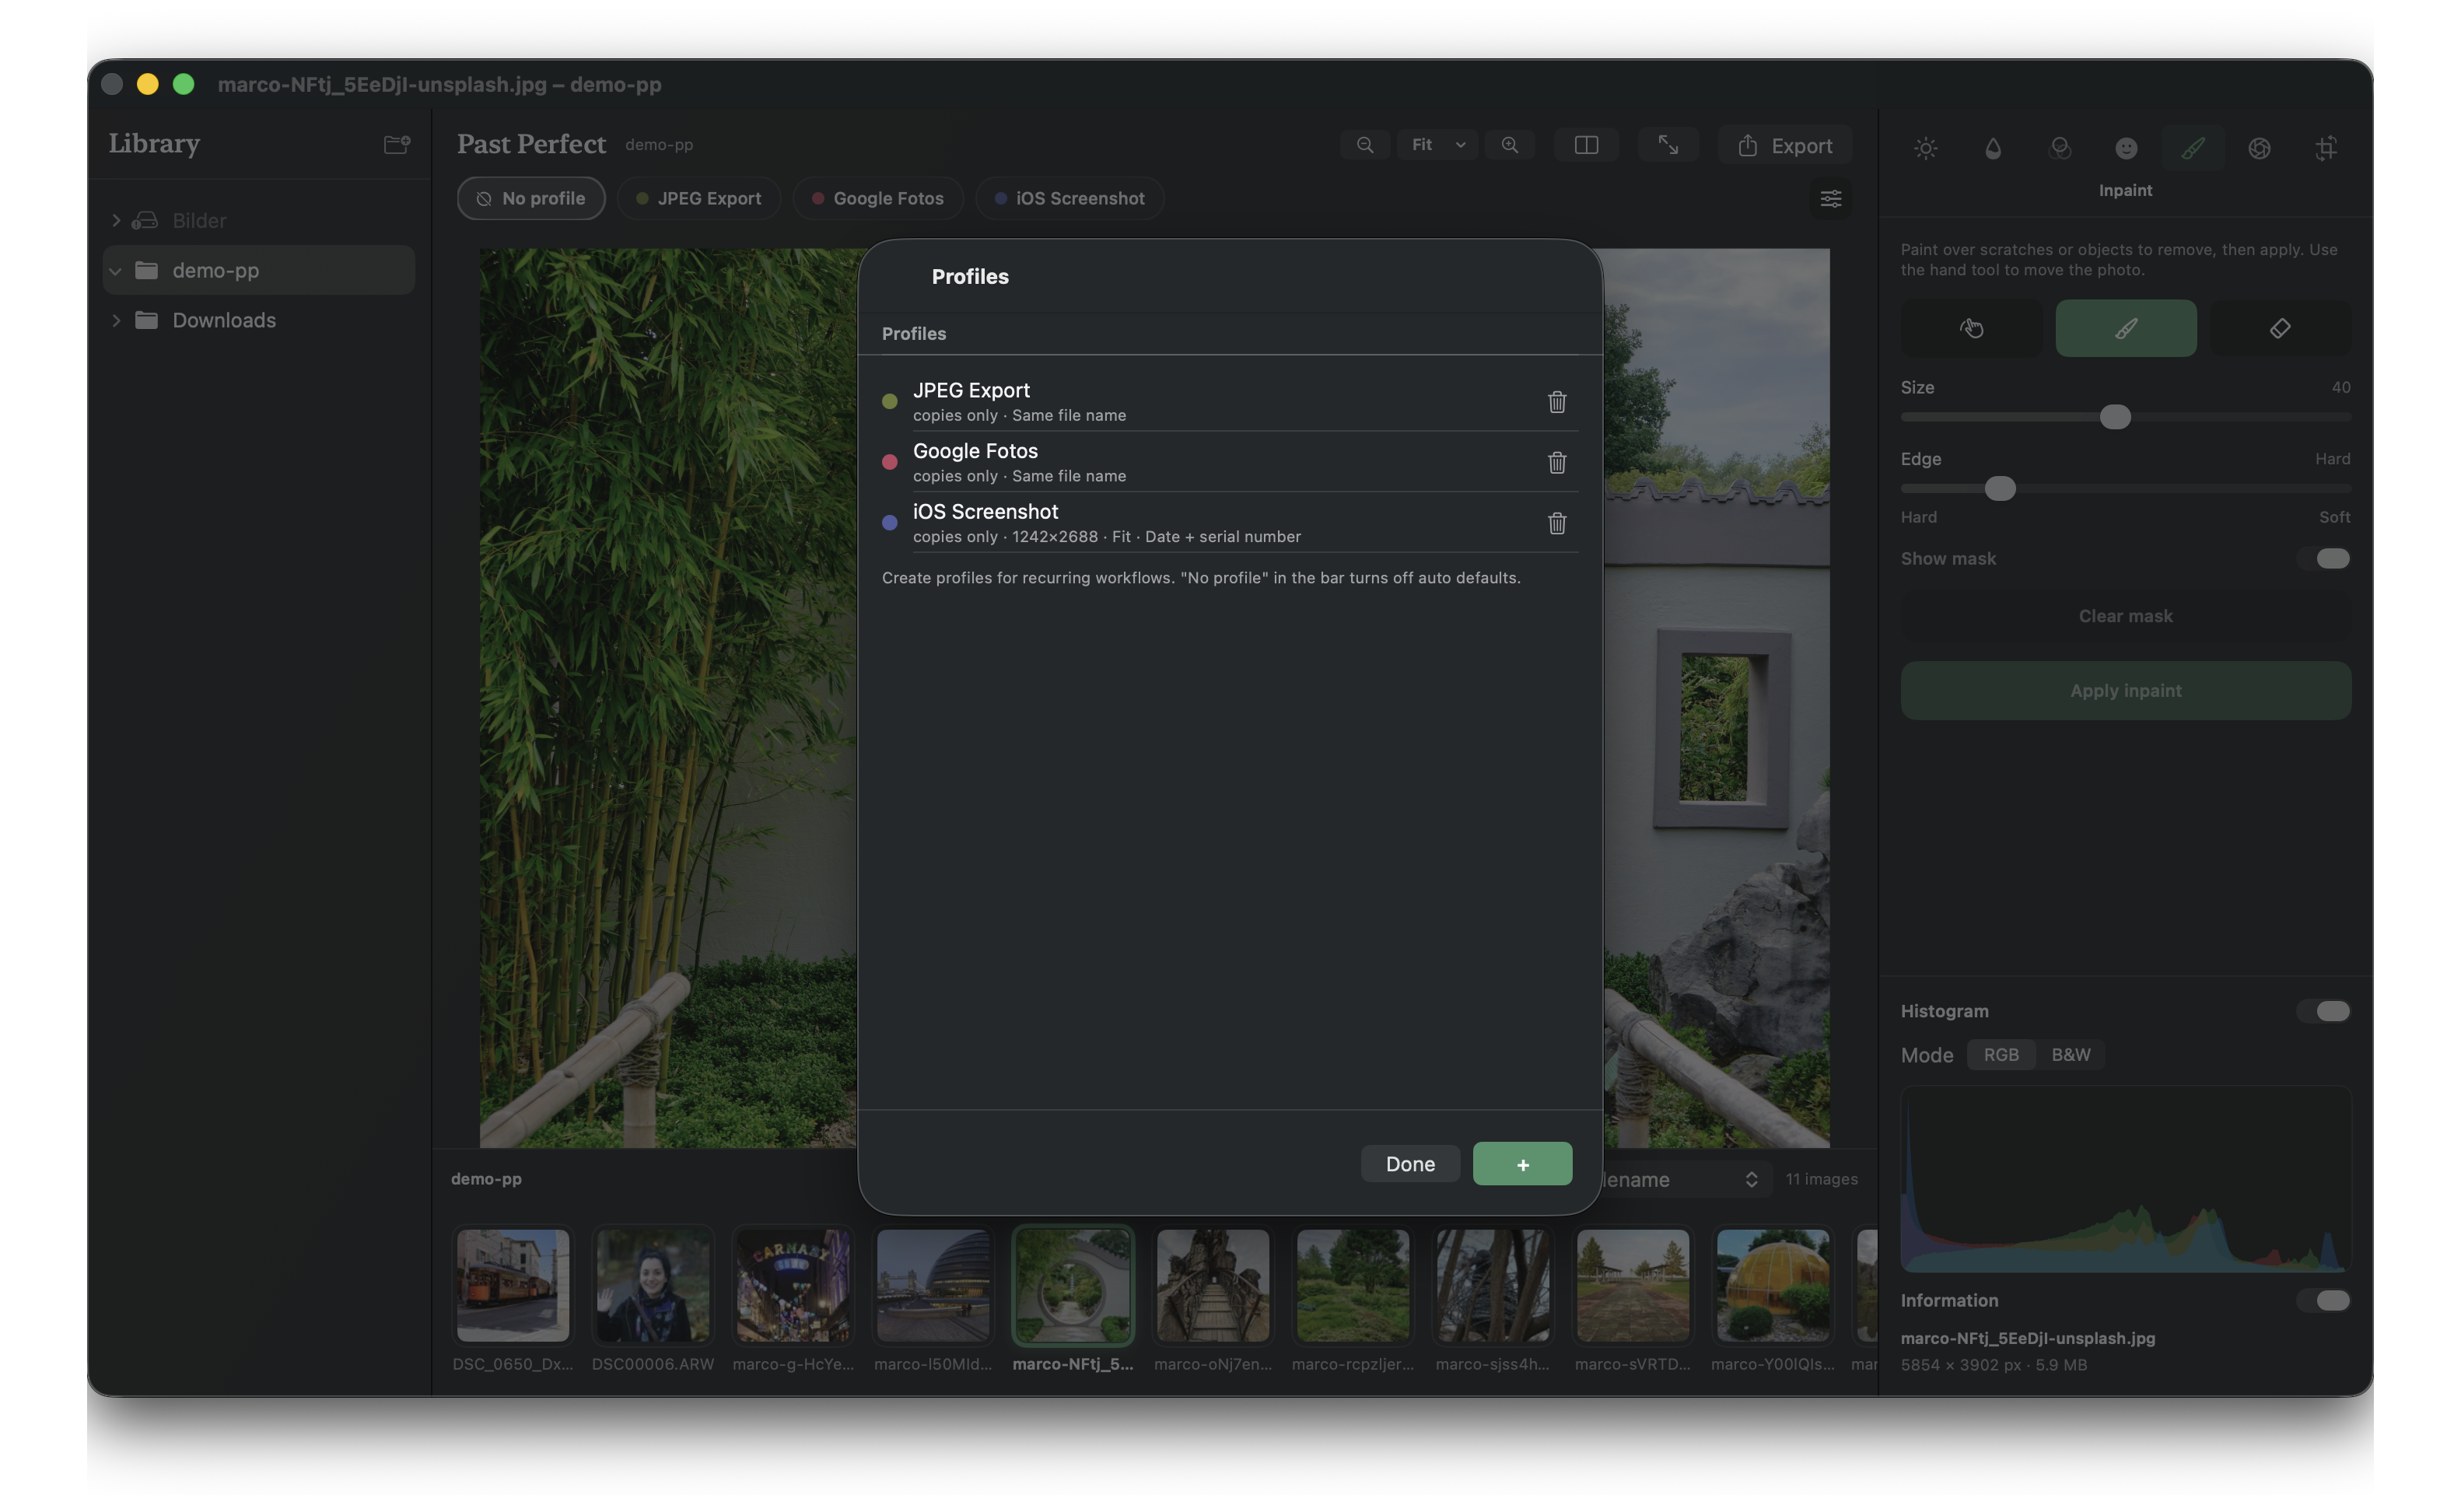Select thumbnail marco-Y00IQIs

[1772, 1286]
